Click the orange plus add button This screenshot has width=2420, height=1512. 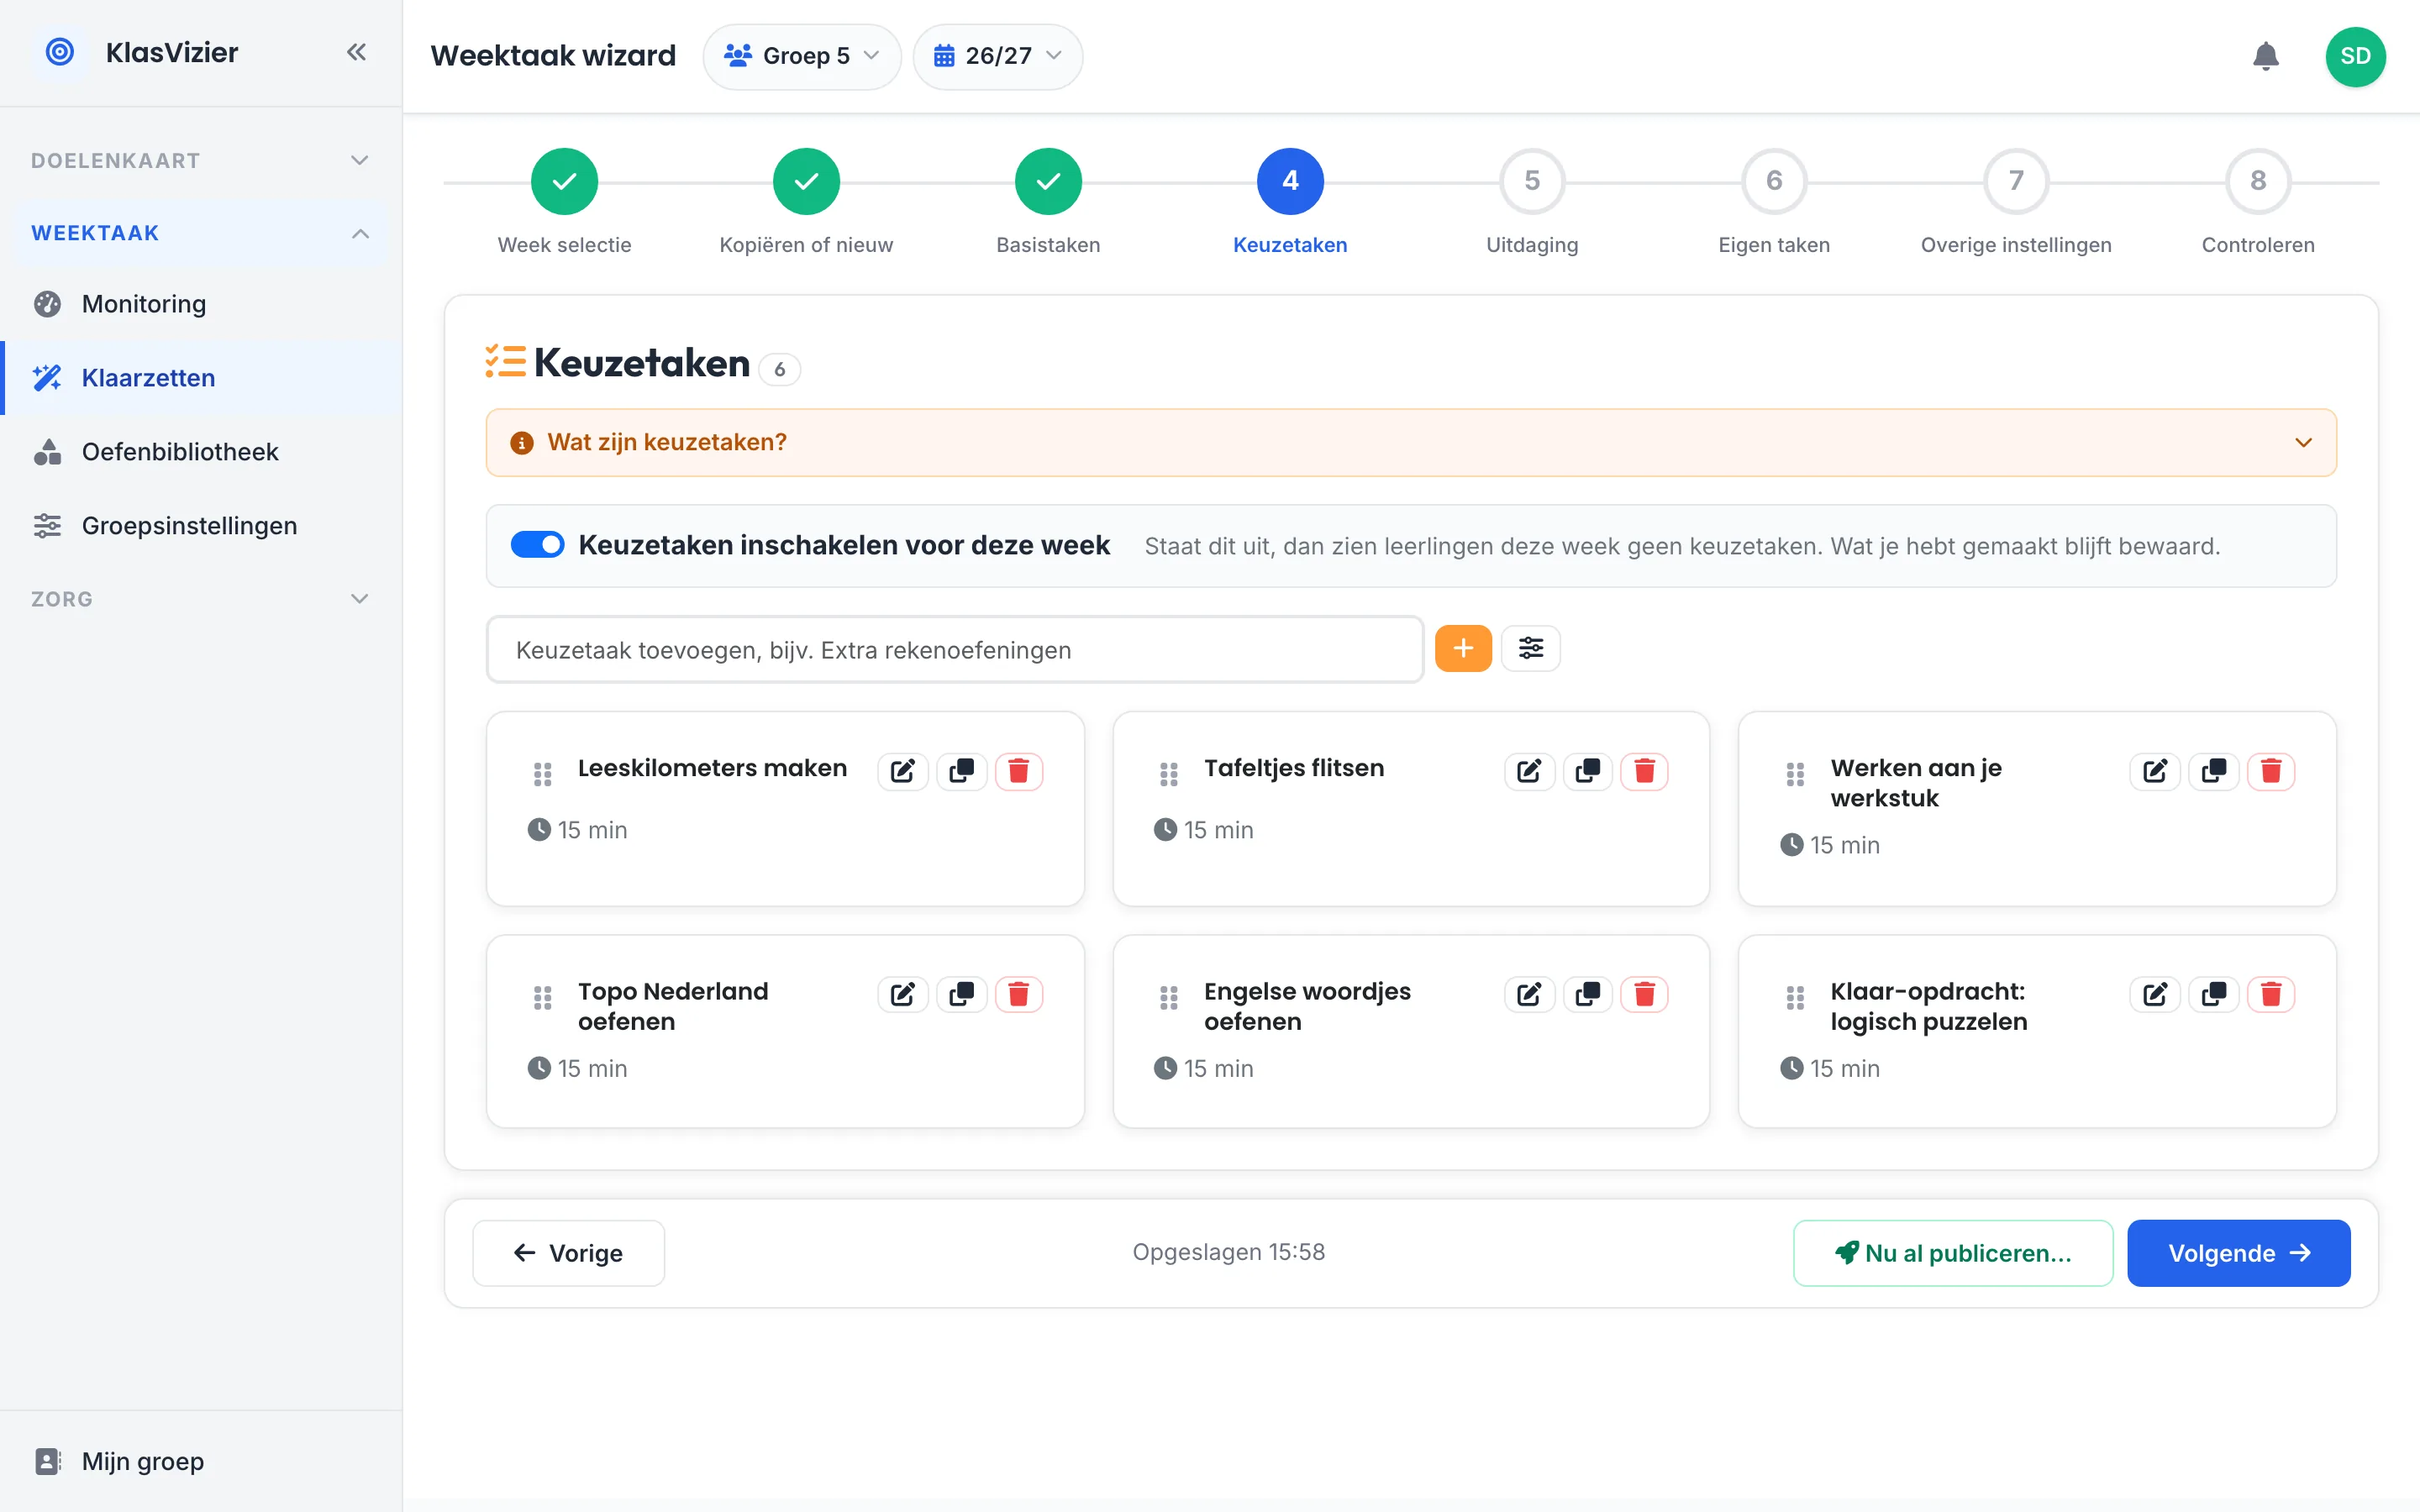[x=1463, y=648]
